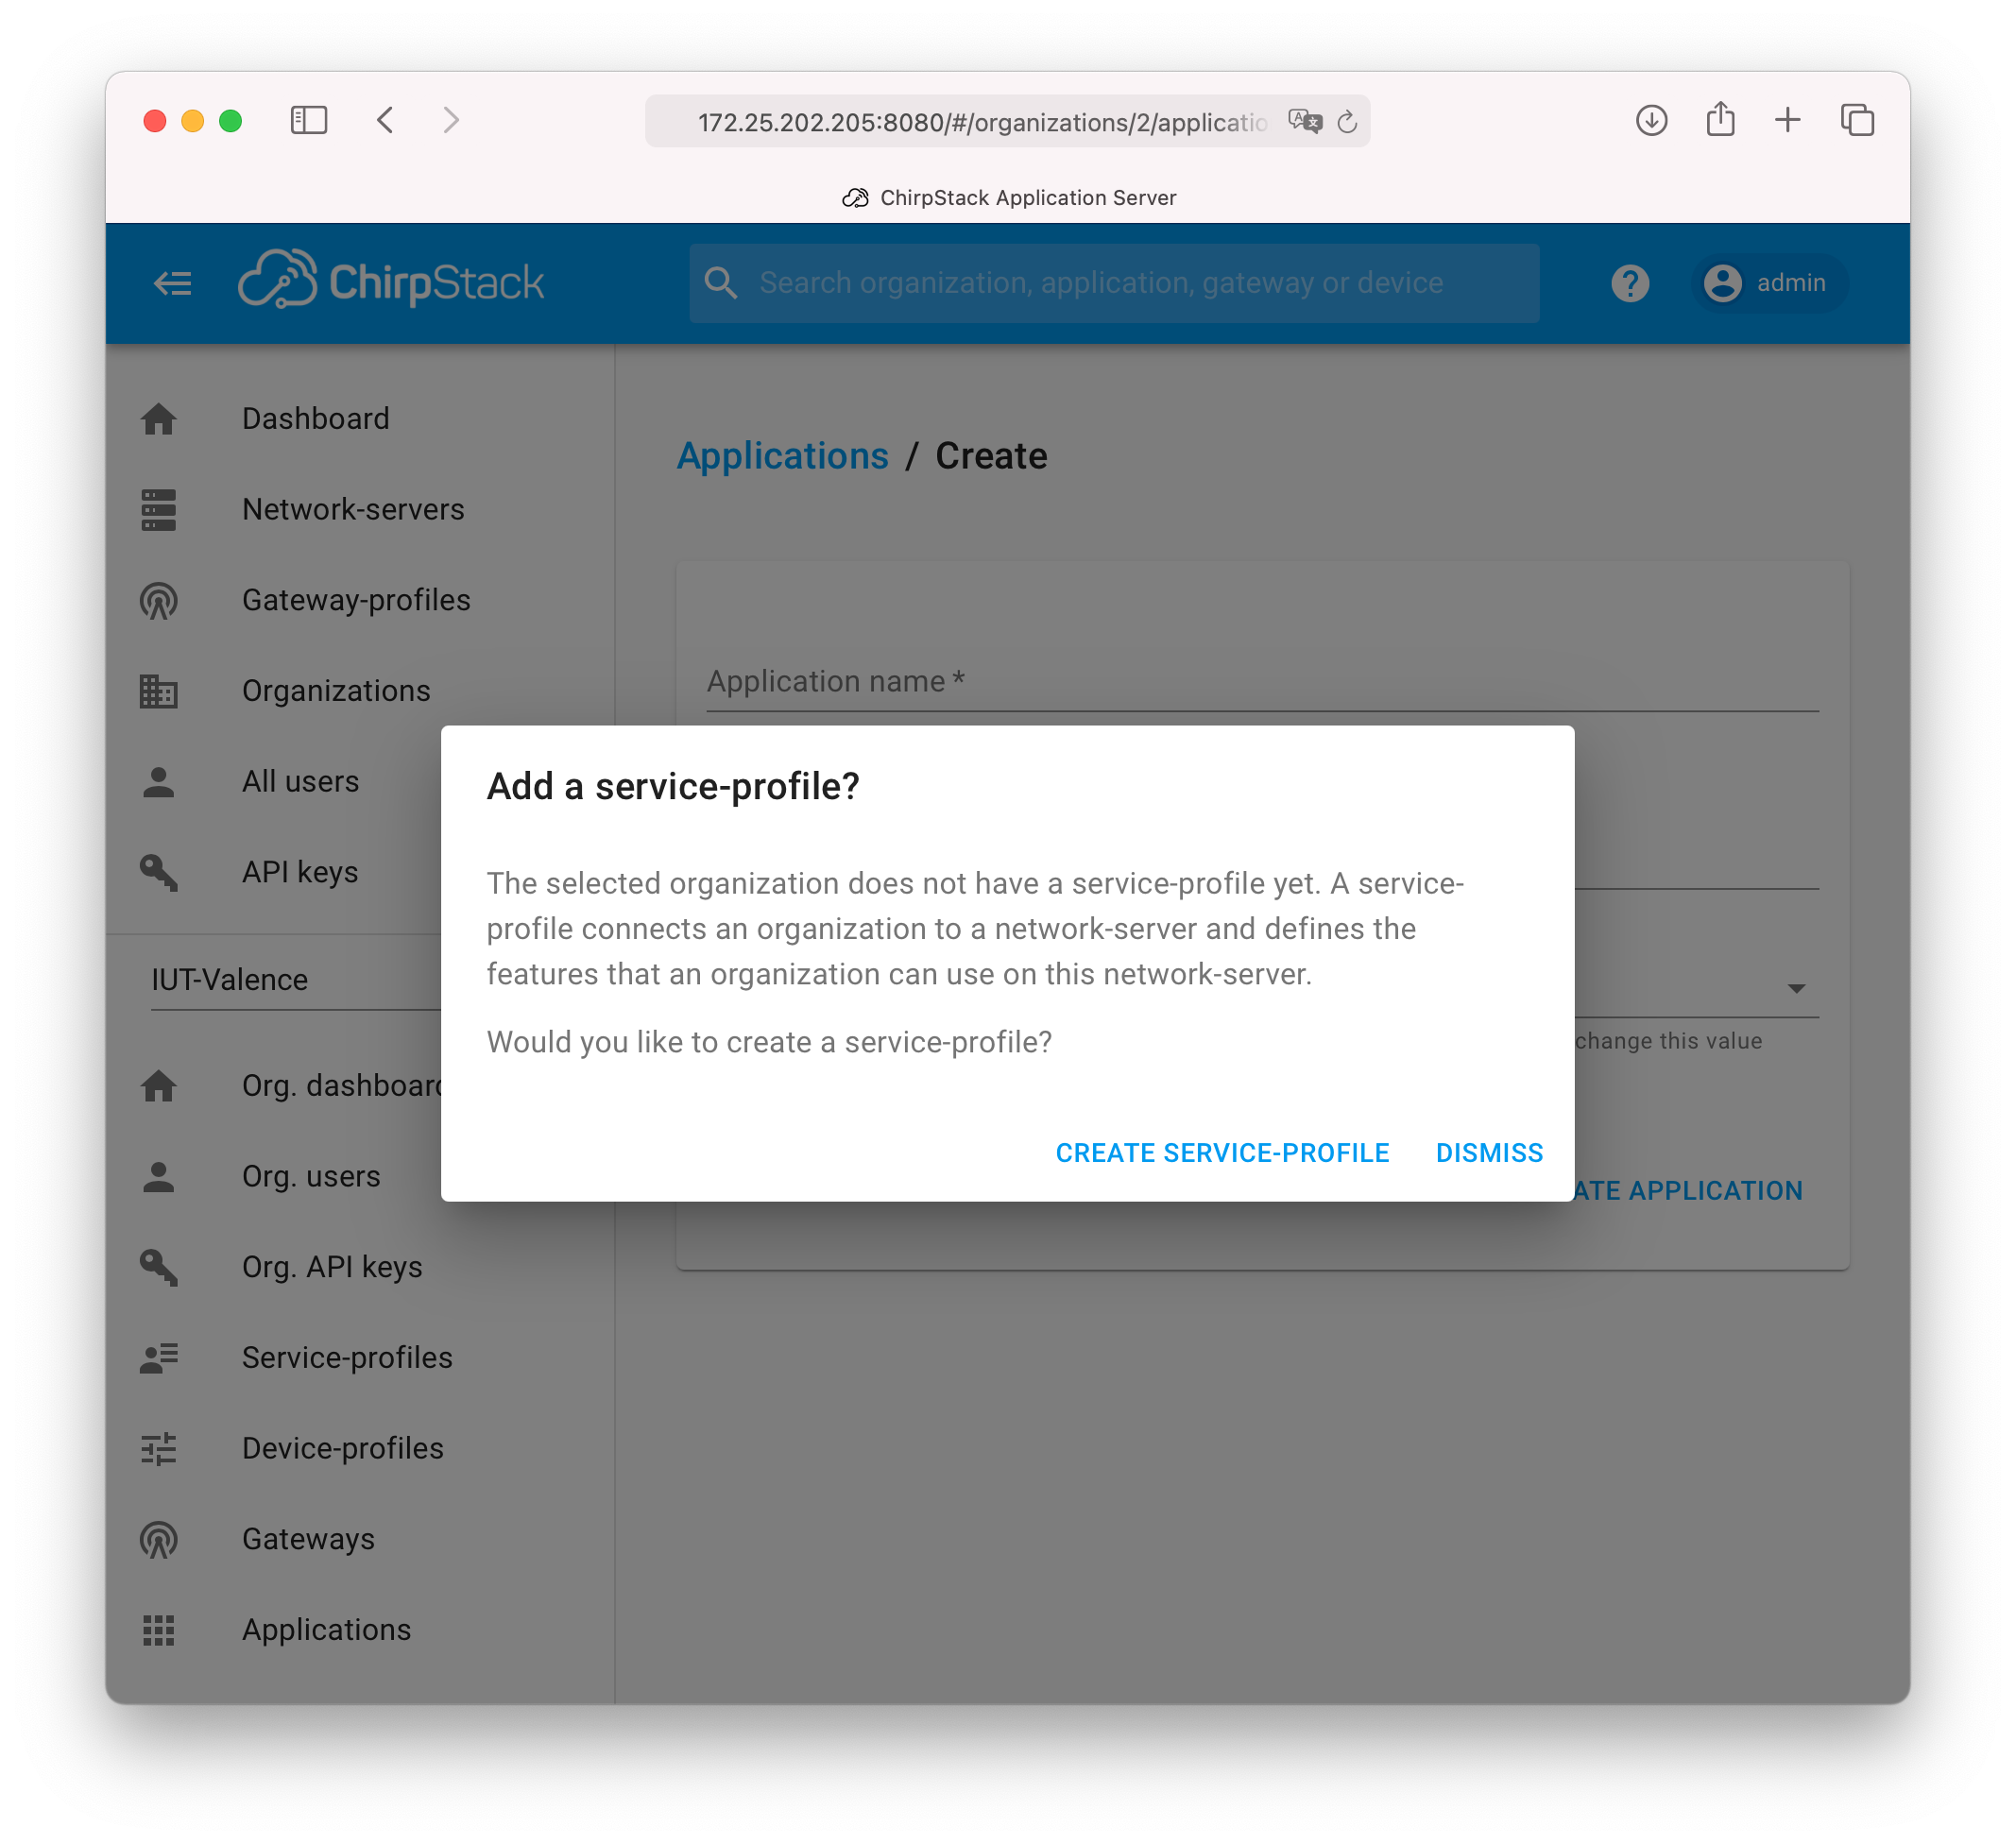The image size is (2016, 1844).
Task: Navigate to API keys section
Action: coord(300,871)
